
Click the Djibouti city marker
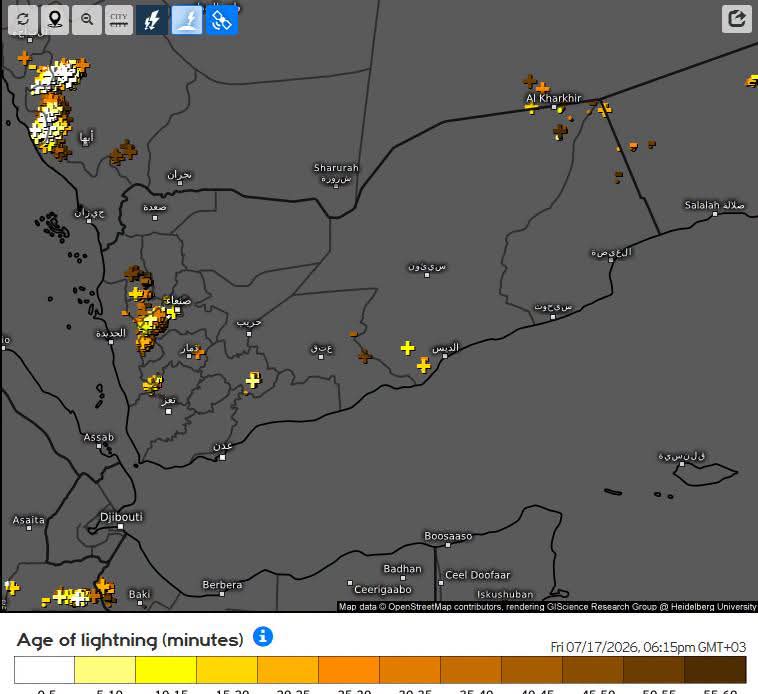120,527
